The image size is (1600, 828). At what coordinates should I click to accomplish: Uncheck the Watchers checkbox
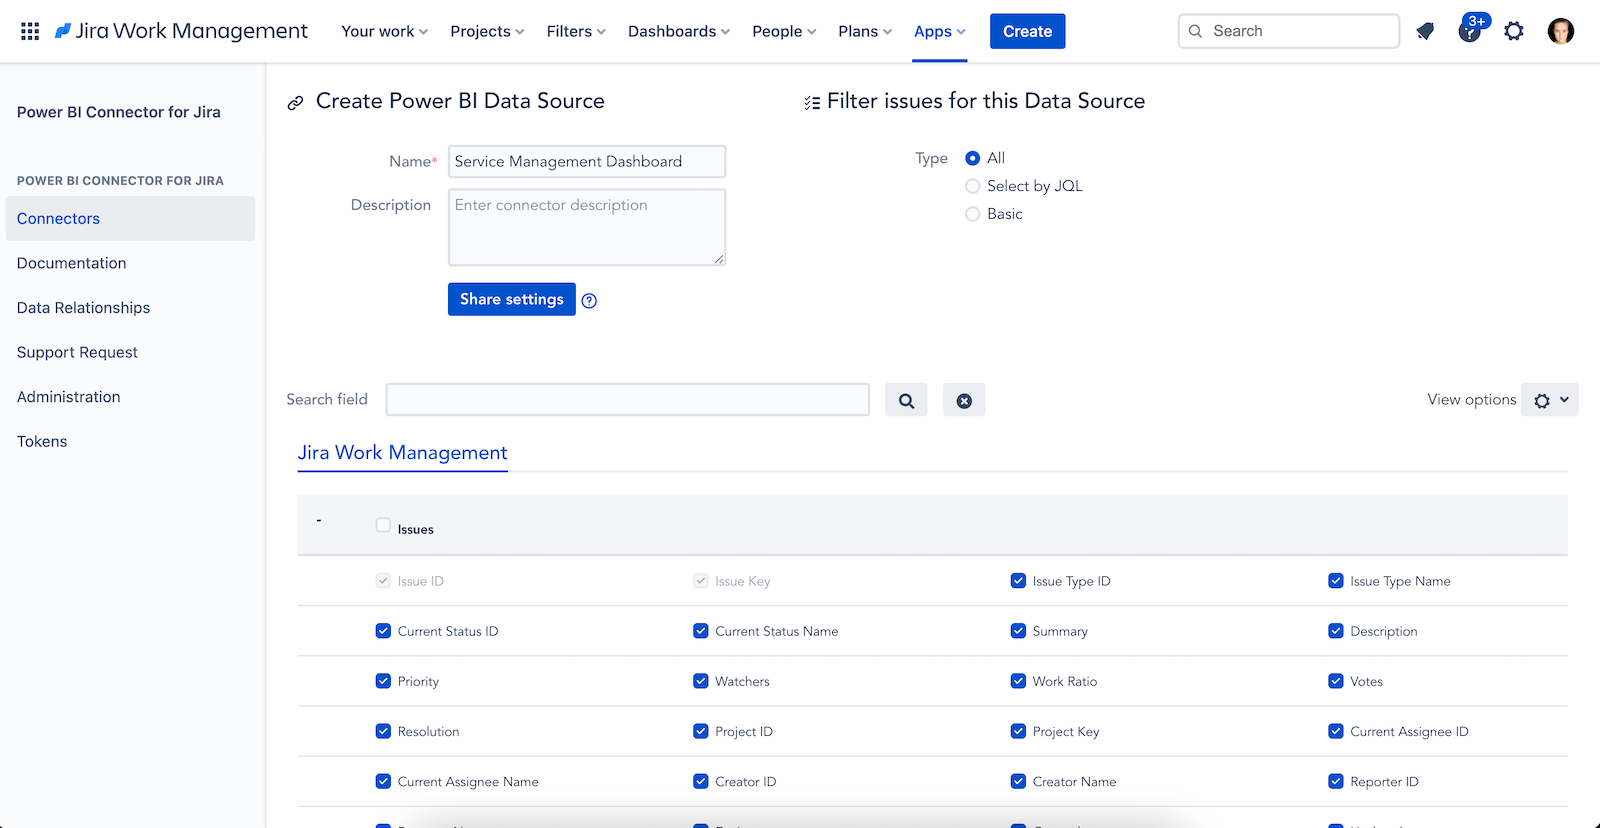[700, 681]
